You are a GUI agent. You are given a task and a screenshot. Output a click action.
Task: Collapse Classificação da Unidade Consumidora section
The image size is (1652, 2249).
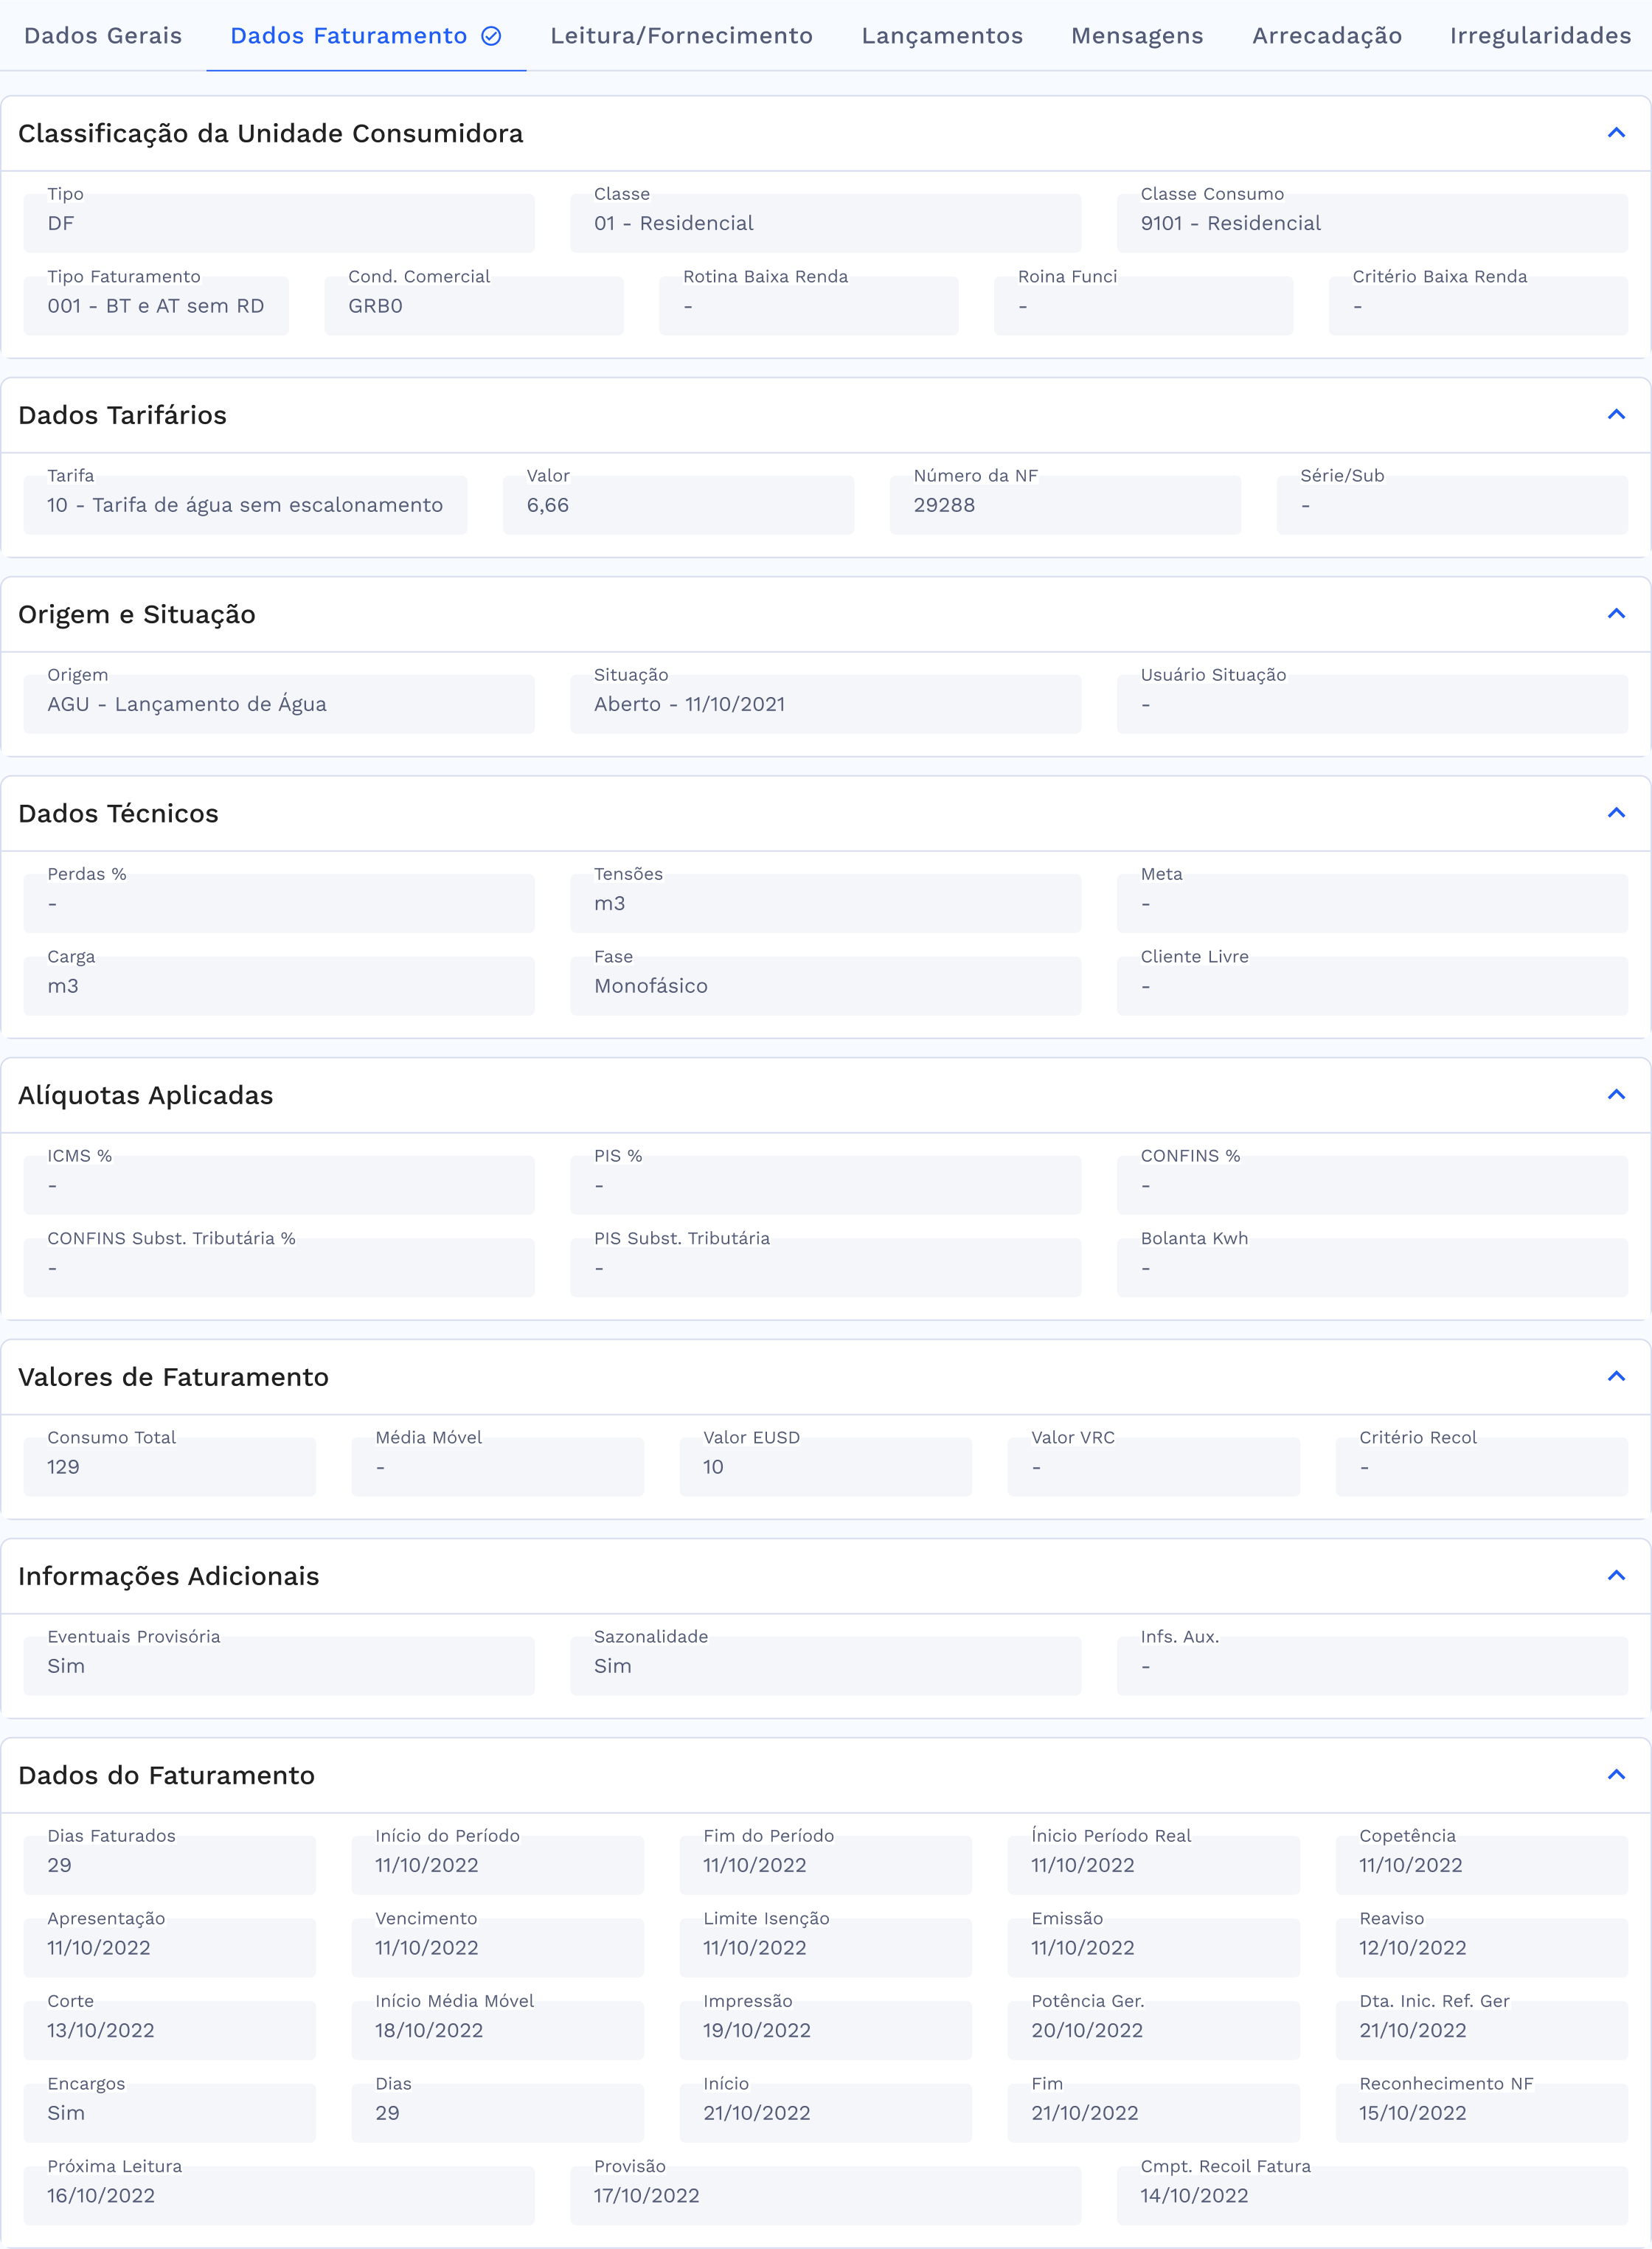[x=1615, y=133]
